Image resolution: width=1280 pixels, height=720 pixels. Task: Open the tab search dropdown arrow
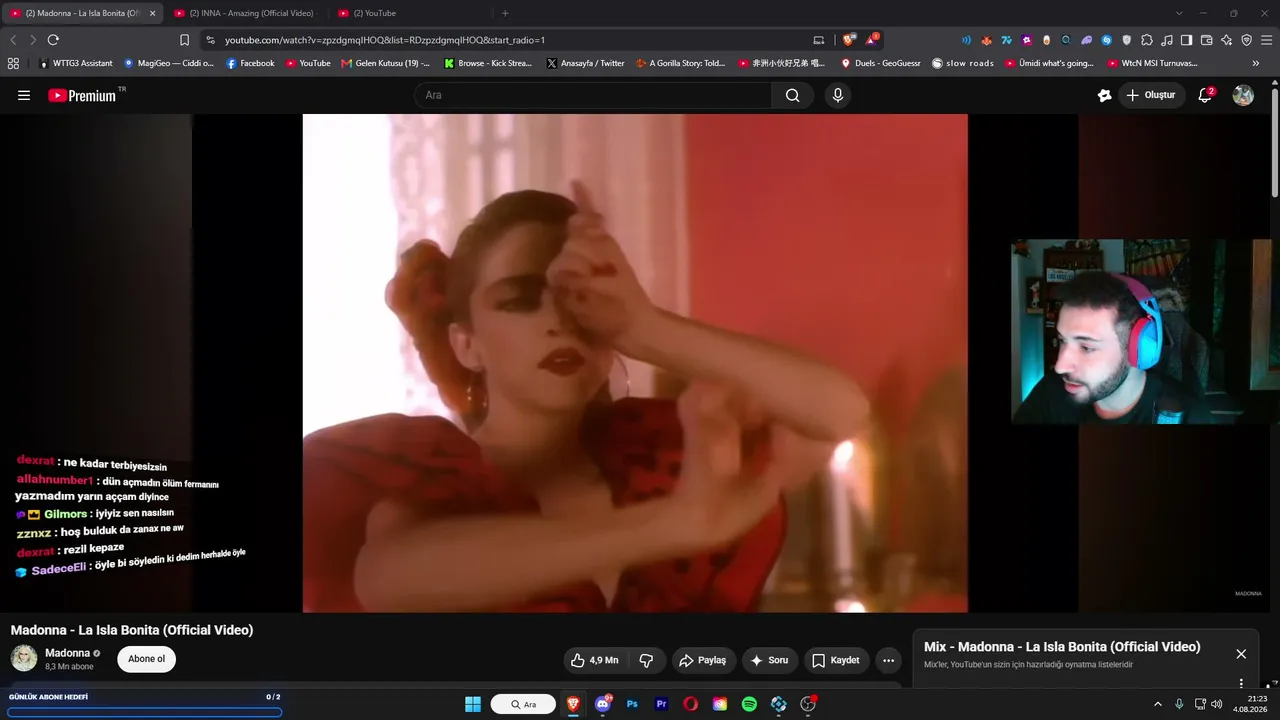[x=1179, y=13]
